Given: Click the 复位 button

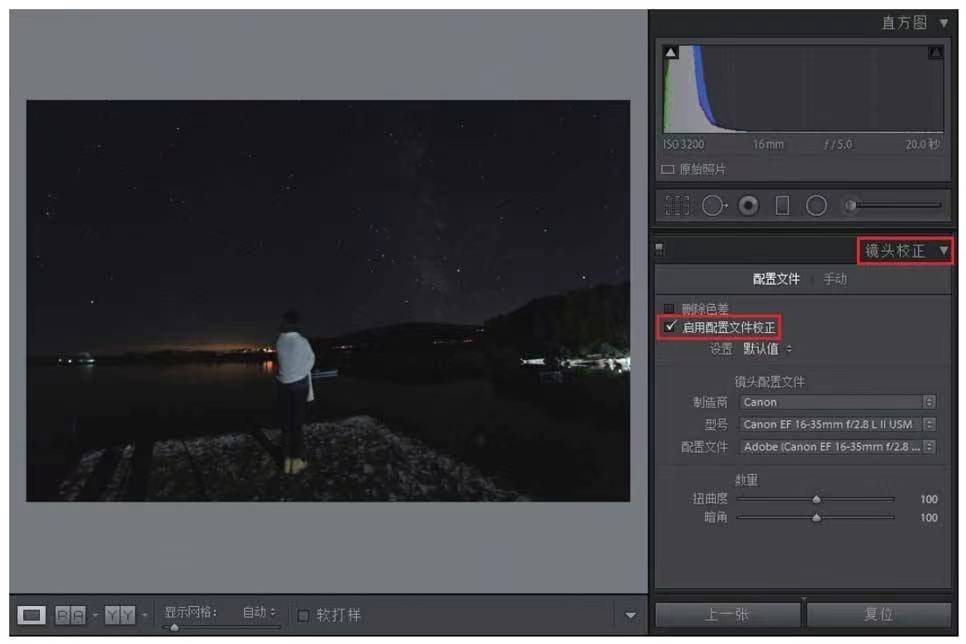Looking at the screenshot, I should [x=879, y=614].
